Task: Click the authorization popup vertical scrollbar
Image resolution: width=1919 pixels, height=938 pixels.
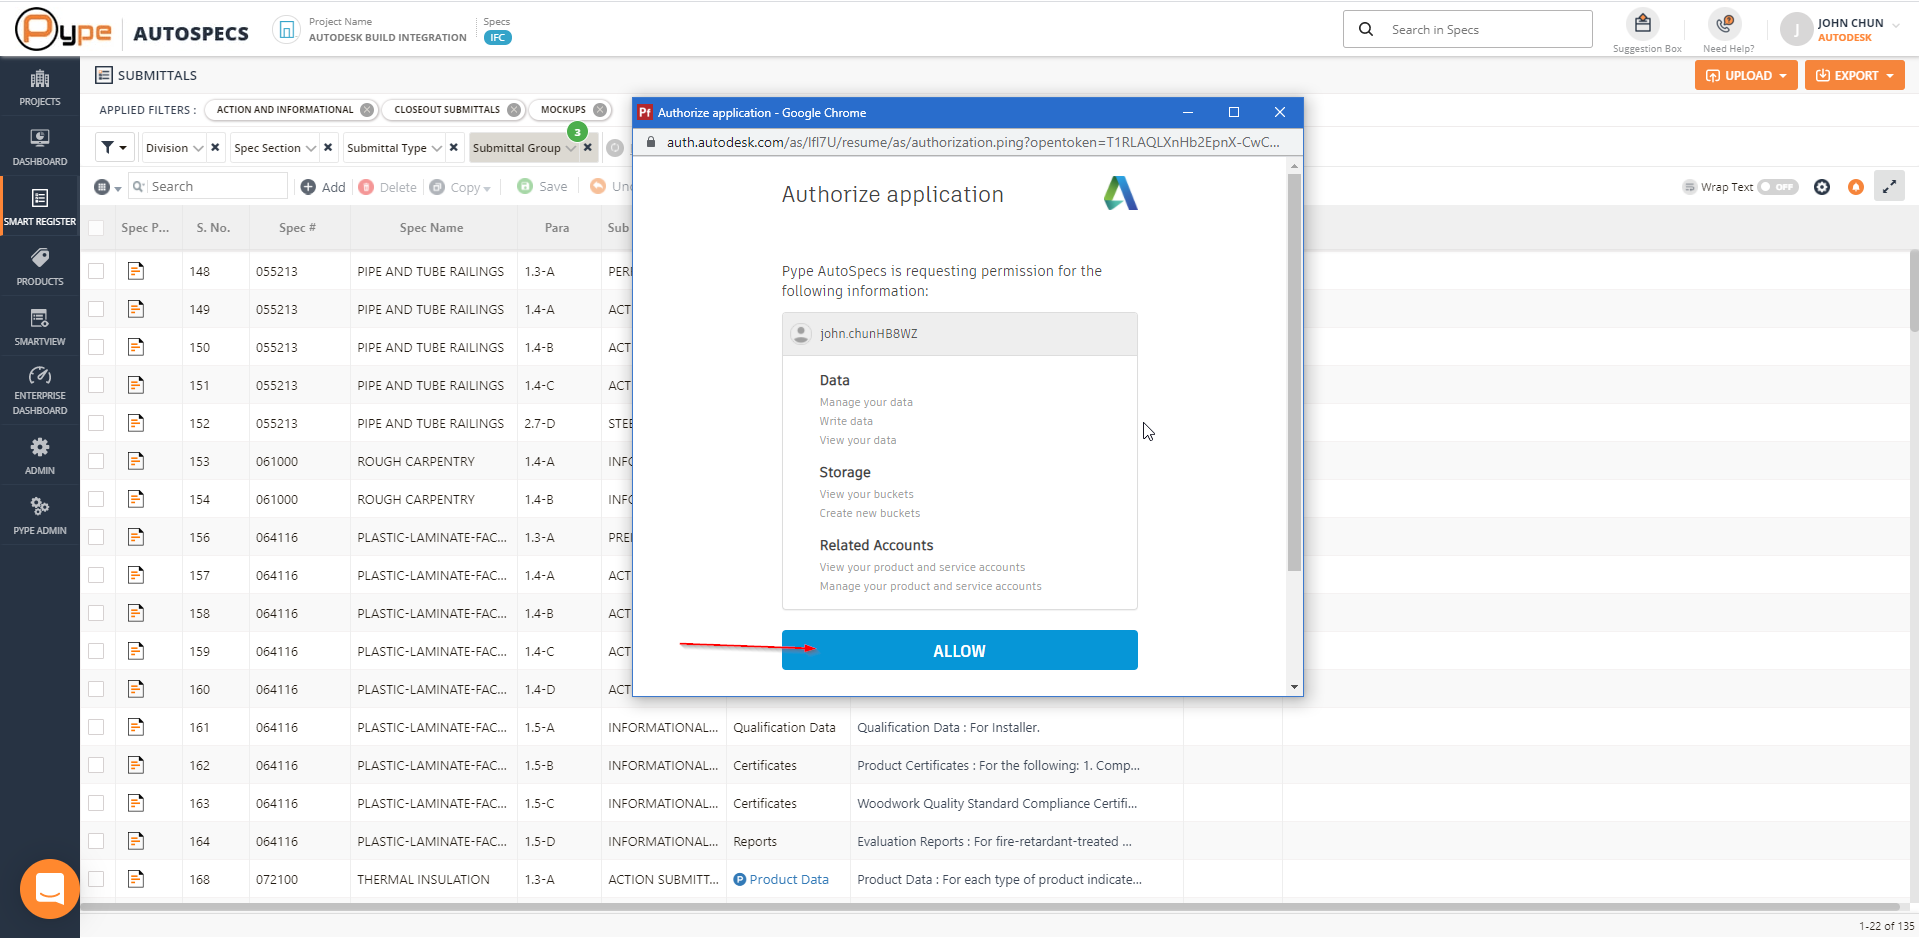Action: click(1294, 372)
